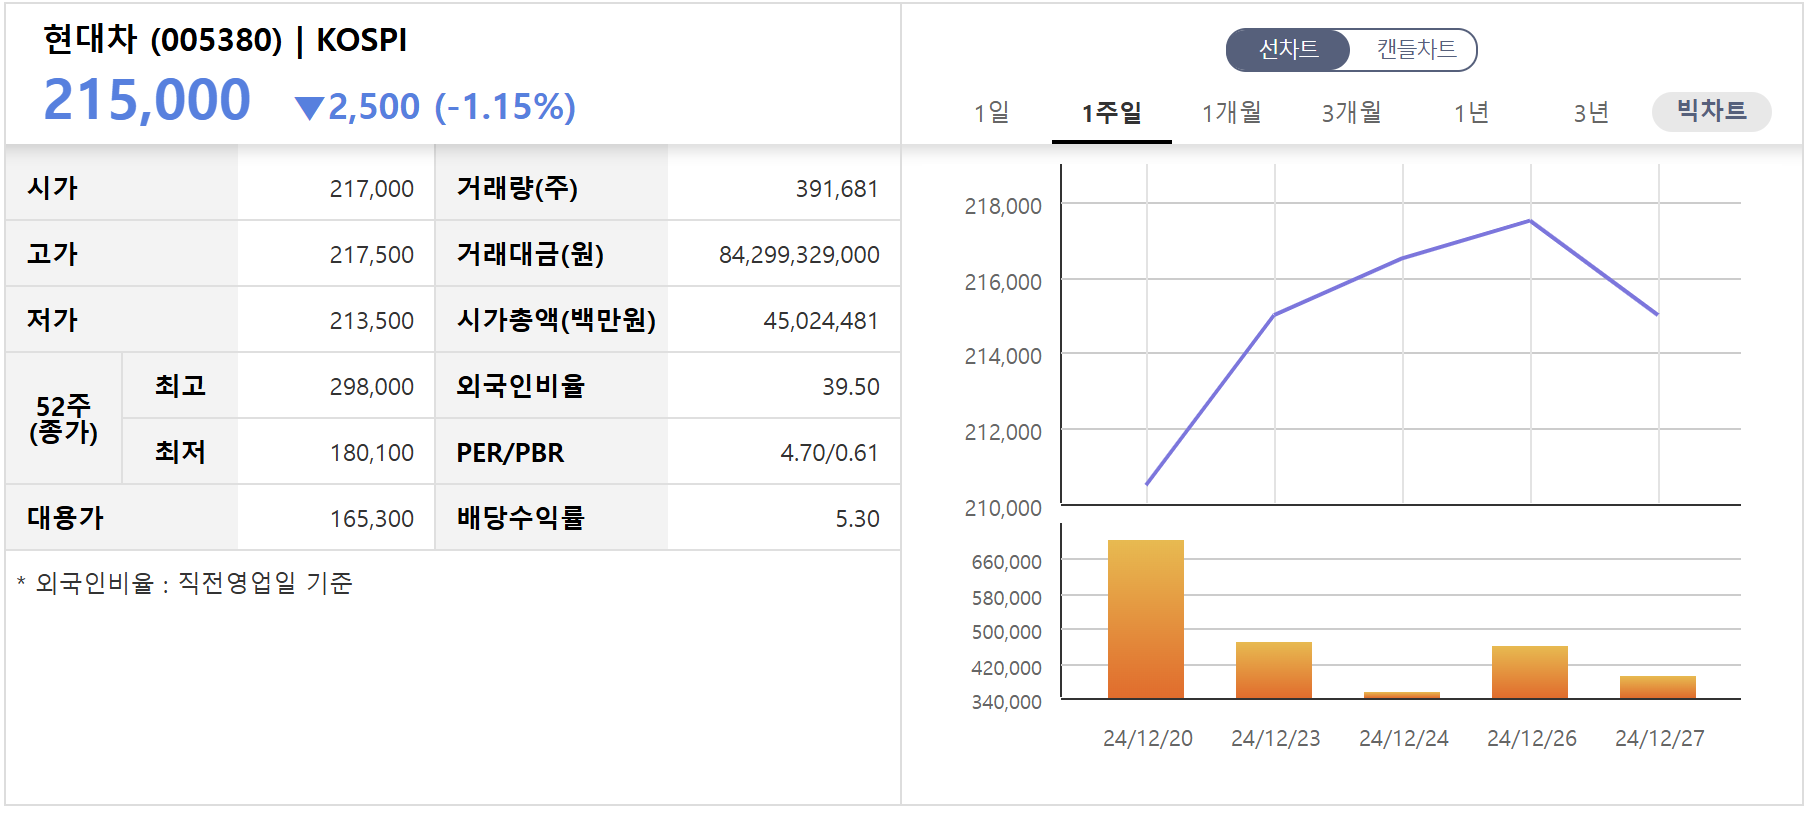Click the 24/12/26 volume bar
Screen dimensions: 1810x814
pyautogui.click(x=1530, y=672)
